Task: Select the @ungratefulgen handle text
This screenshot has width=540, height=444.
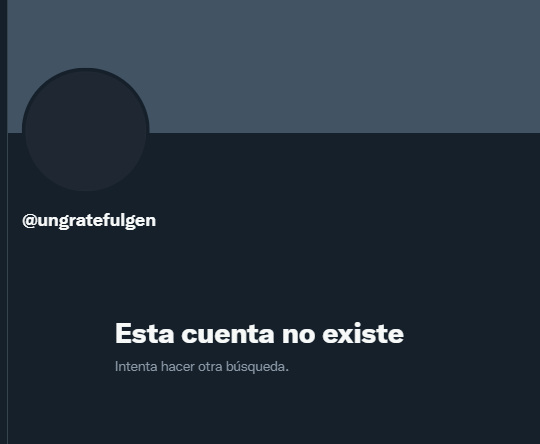Action: click(x=89, y=220)
